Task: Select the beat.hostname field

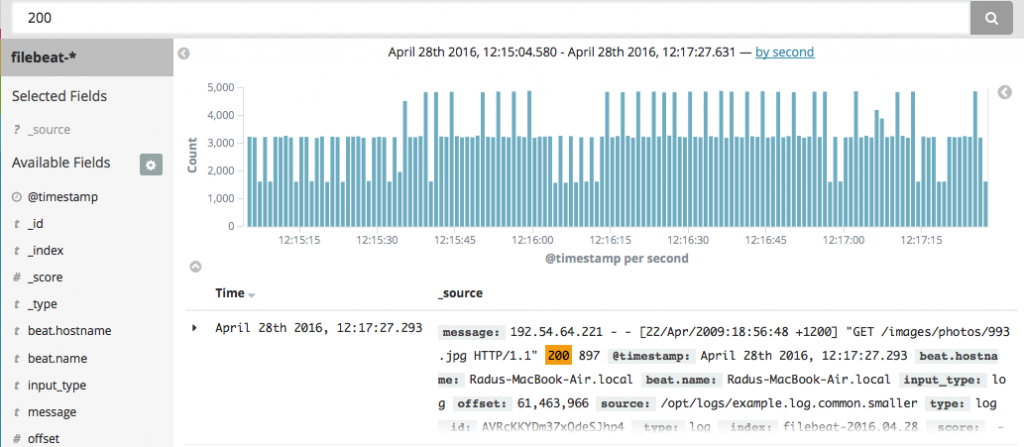Action: (69, 331)
